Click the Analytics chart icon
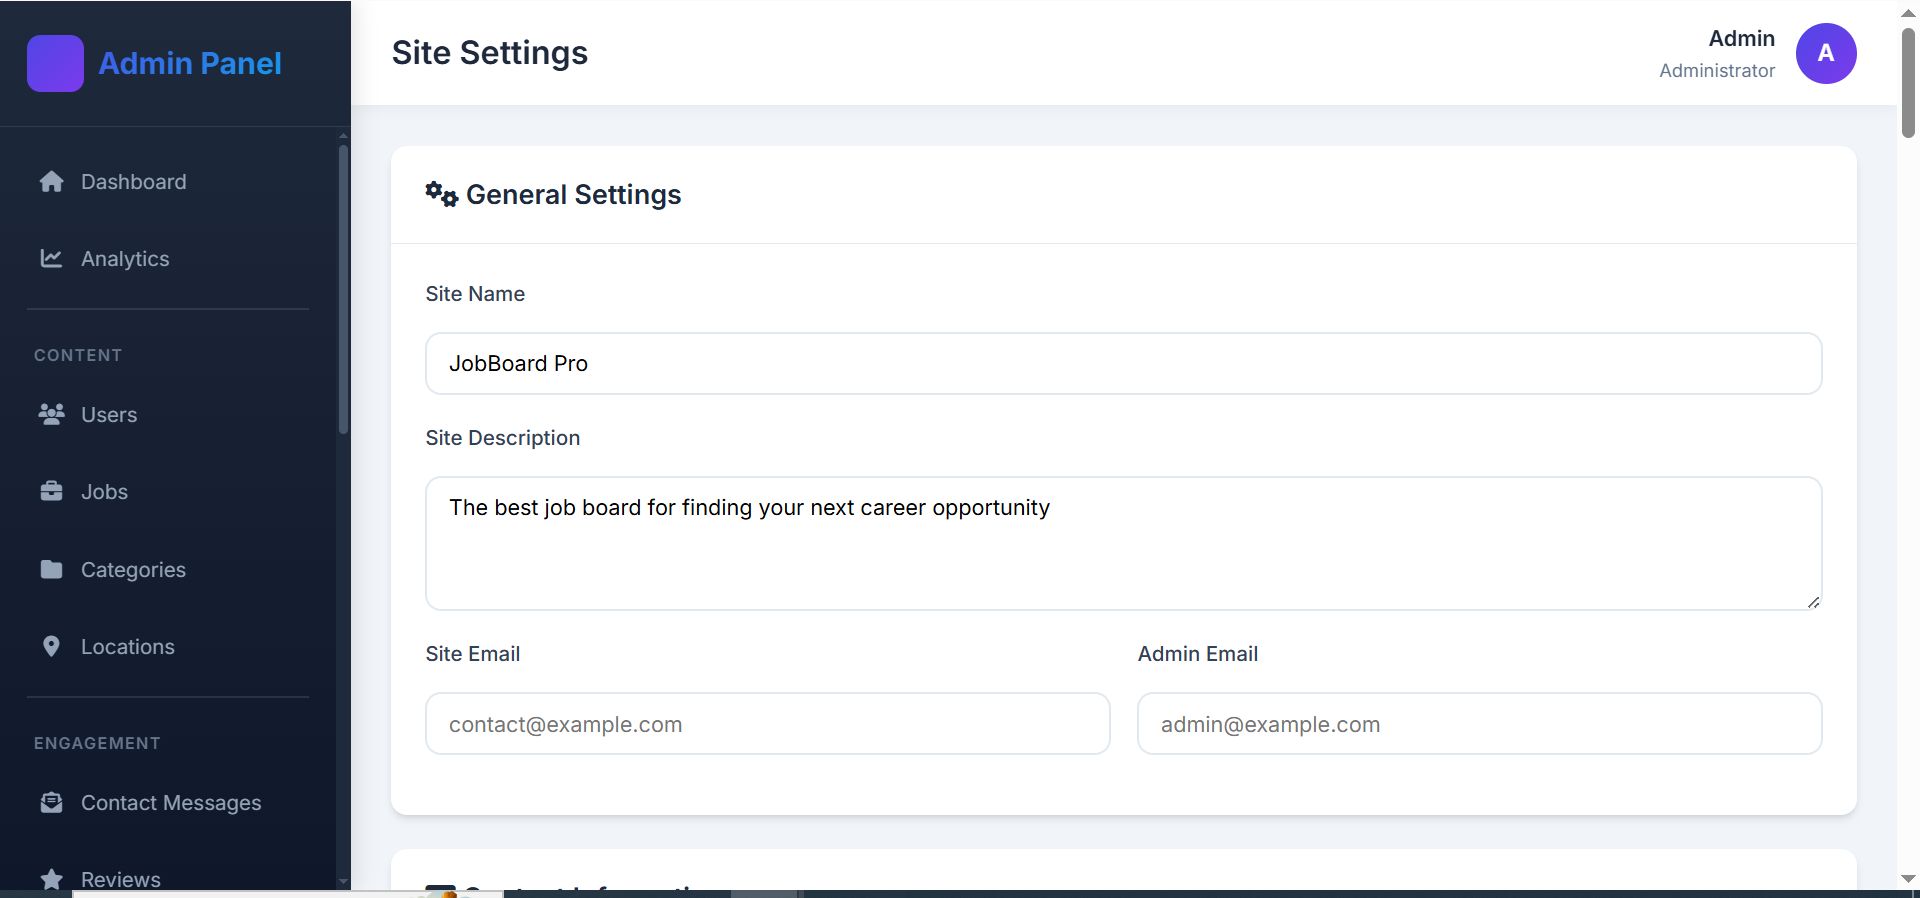Screen dimensions: 1920x898 pos(51,259)
